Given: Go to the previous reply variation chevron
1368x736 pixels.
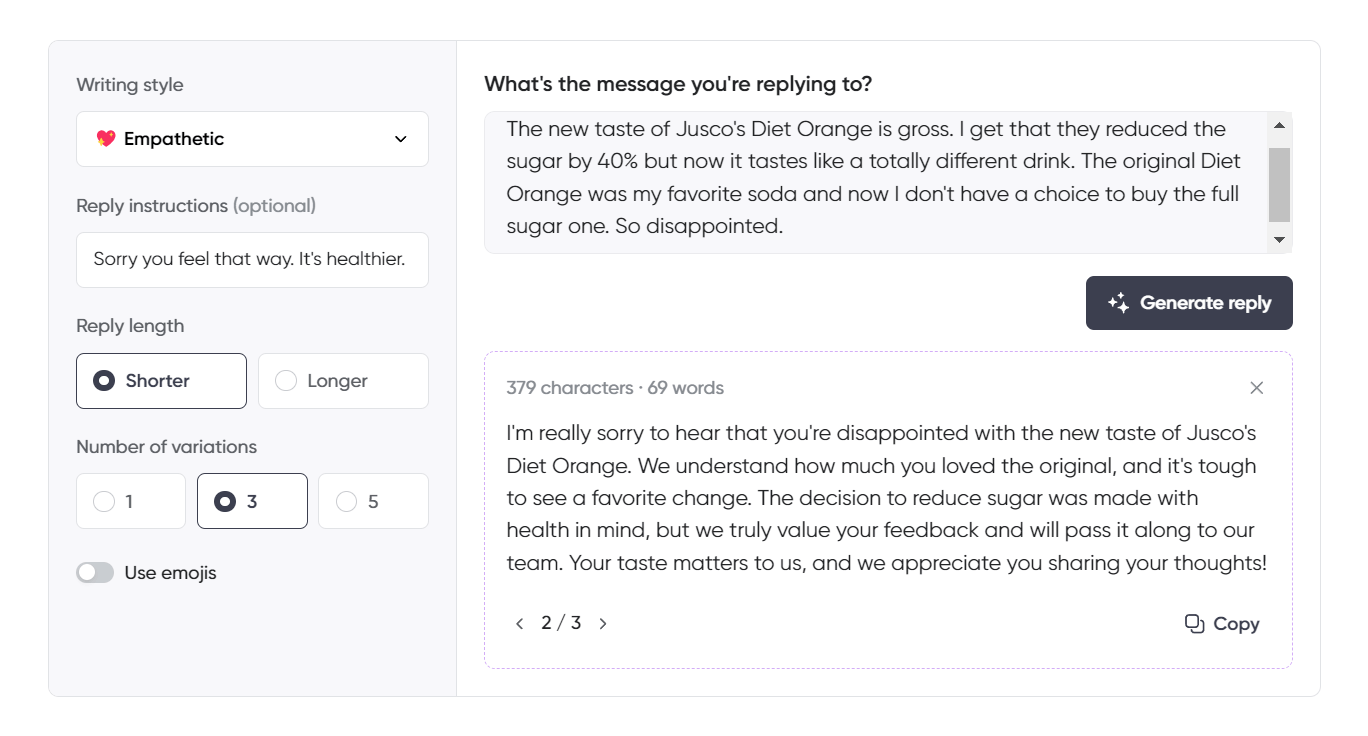Looking at the screenshot, I should (520, 622).
